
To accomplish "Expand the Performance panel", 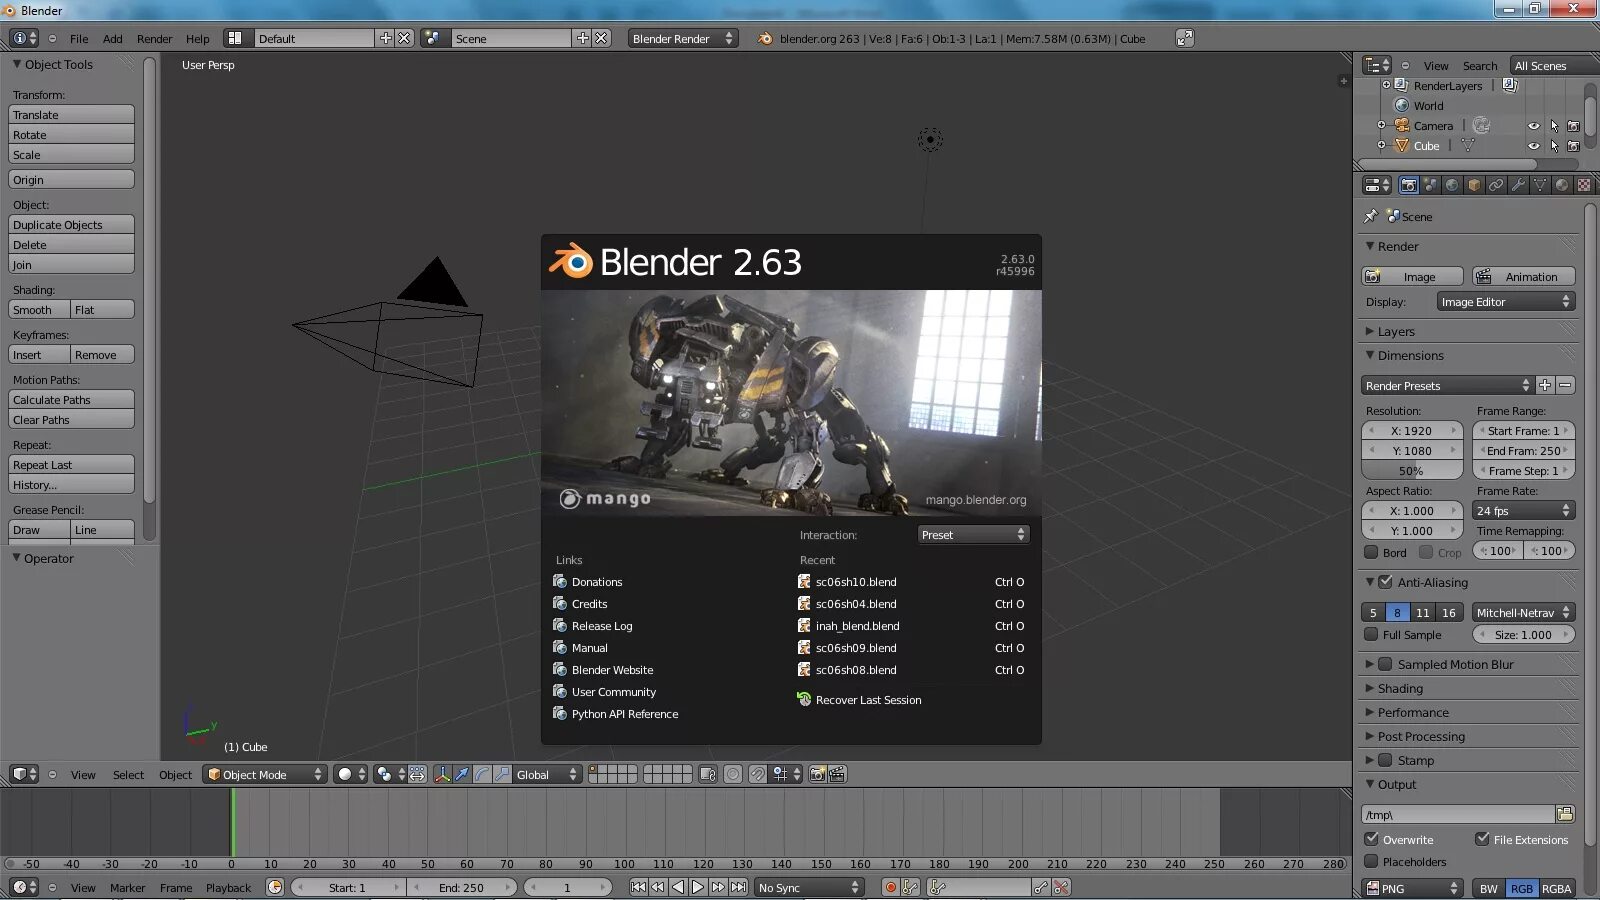I will coord(1412,712).
